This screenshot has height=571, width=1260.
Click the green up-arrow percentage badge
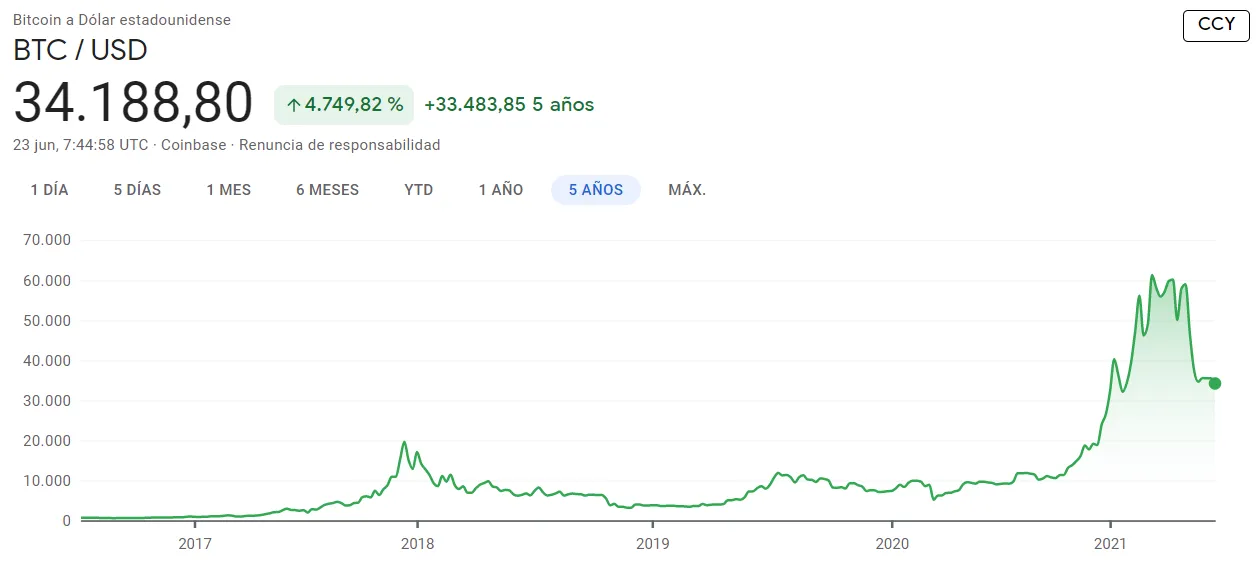[x=344, y=105]
